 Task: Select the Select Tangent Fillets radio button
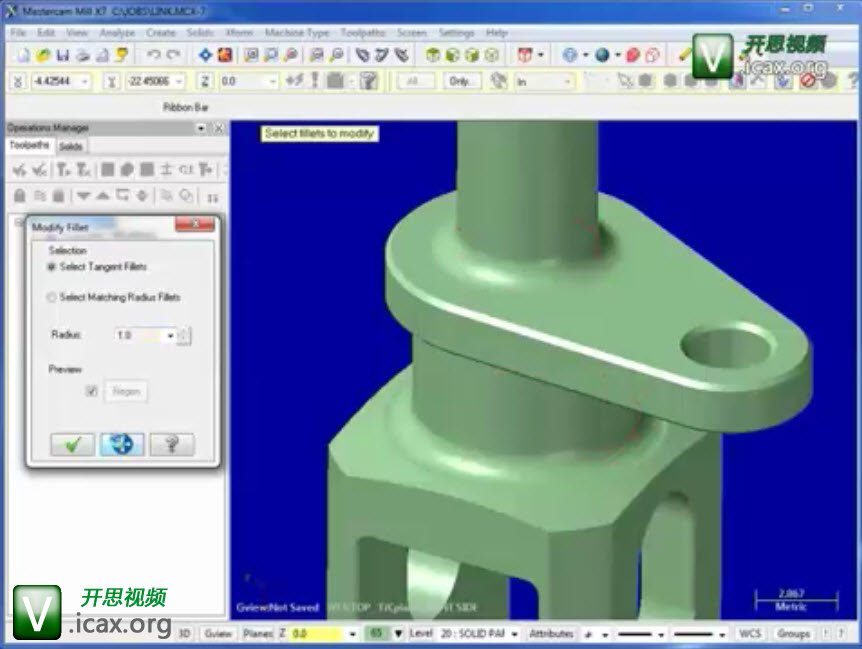(x=52, y=267)
